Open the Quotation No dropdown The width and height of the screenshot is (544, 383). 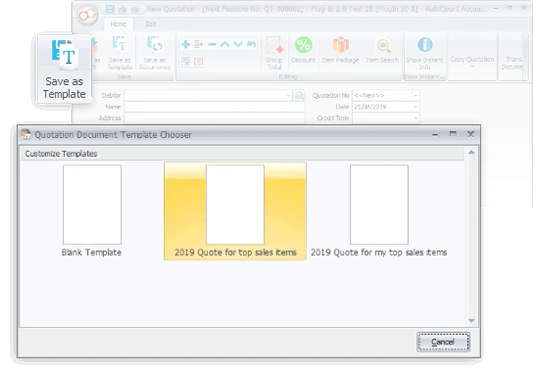415,95
